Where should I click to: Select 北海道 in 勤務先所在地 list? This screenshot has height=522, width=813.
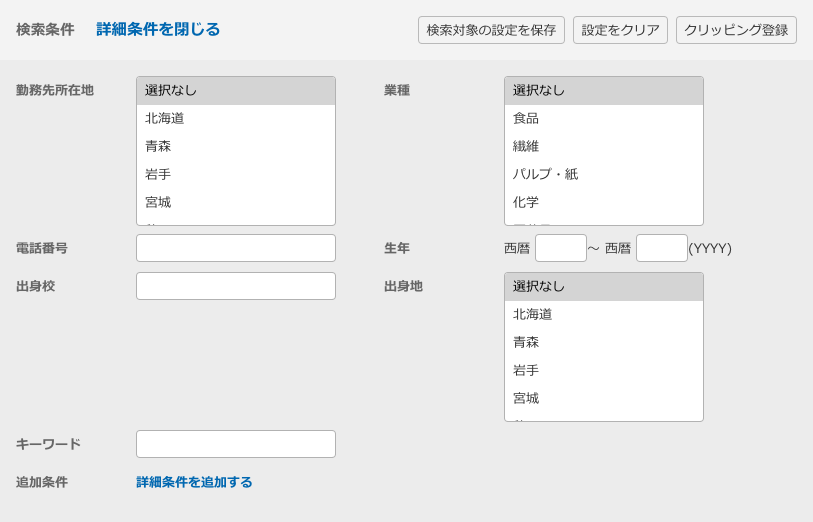click(x=165, y=118)
